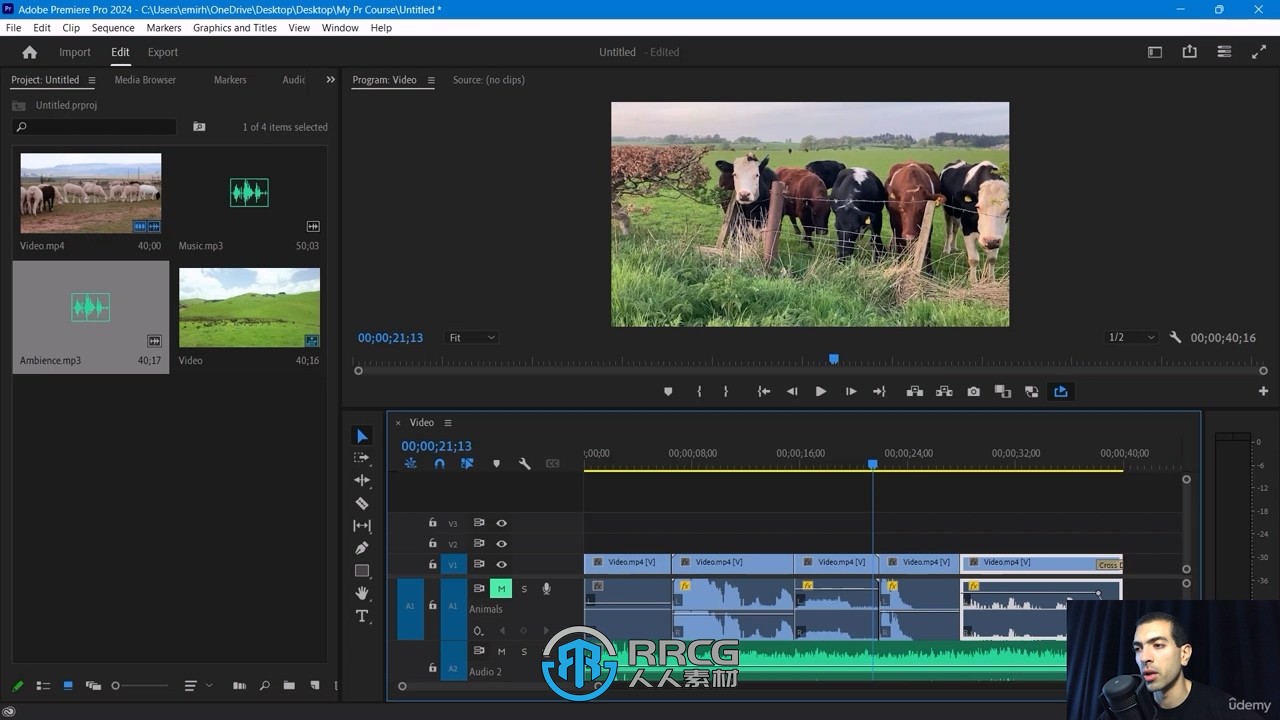Select the Track Select Forward tool
The height and width of the screenshot is (720, 1280).
tap(362, 458)
